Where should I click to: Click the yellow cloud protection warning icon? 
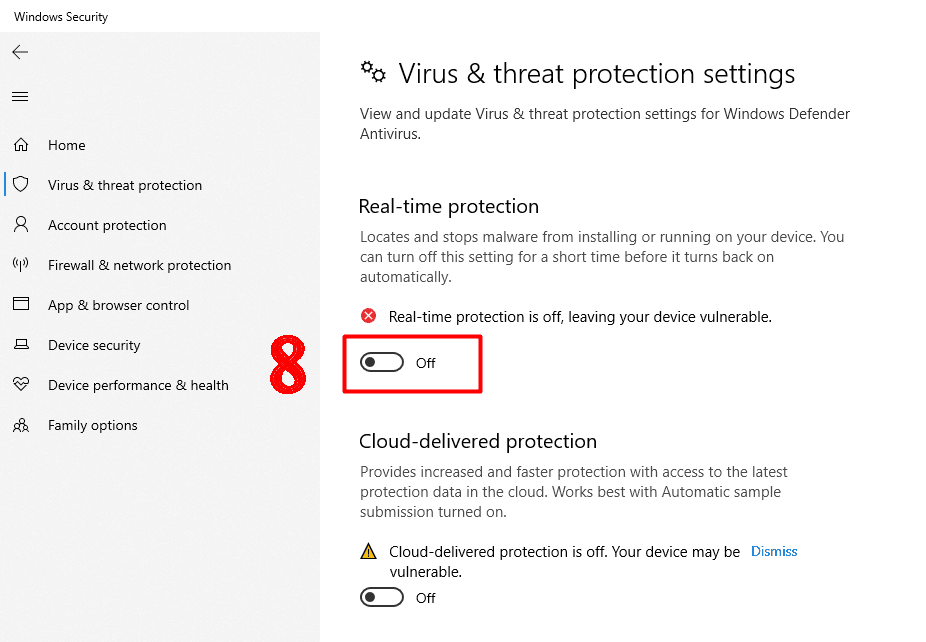pos(369,551)
